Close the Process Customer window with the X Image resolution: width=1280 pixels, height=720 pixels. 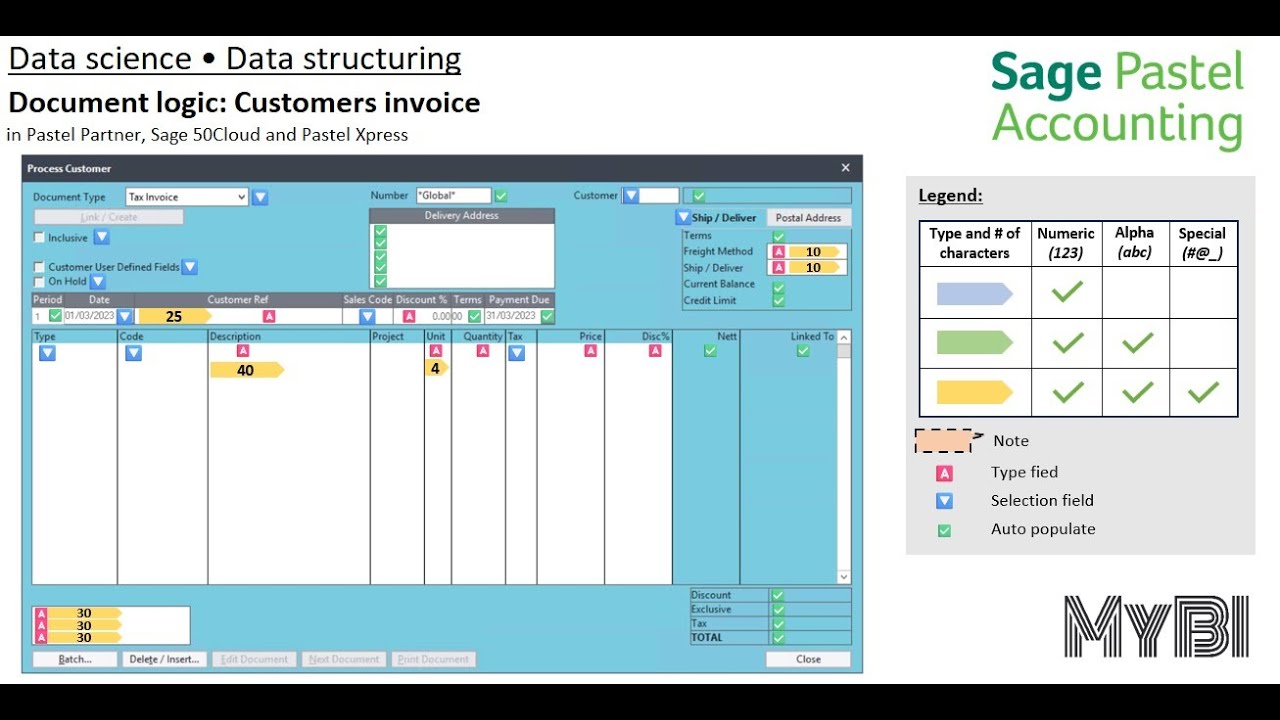tap(845, 168)
